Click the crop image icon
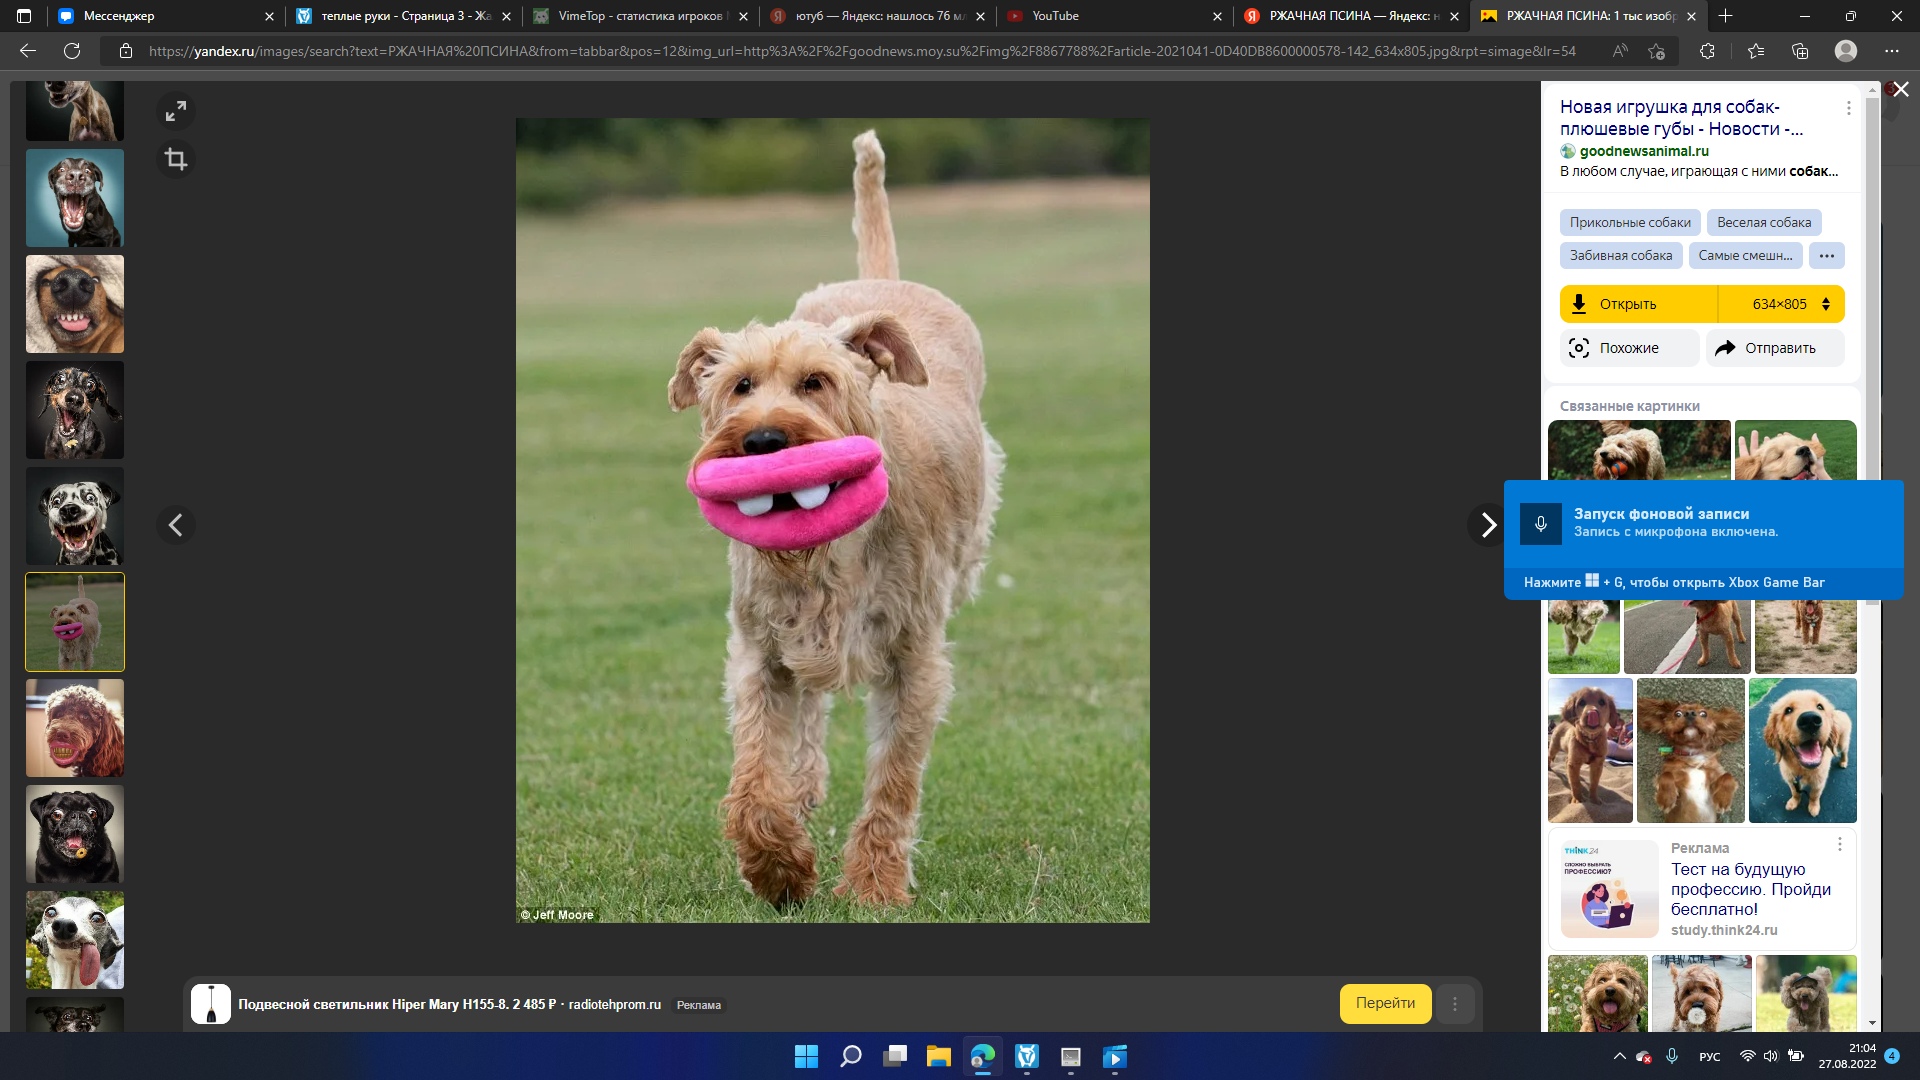1920x1080 pixels. [176, 160]
